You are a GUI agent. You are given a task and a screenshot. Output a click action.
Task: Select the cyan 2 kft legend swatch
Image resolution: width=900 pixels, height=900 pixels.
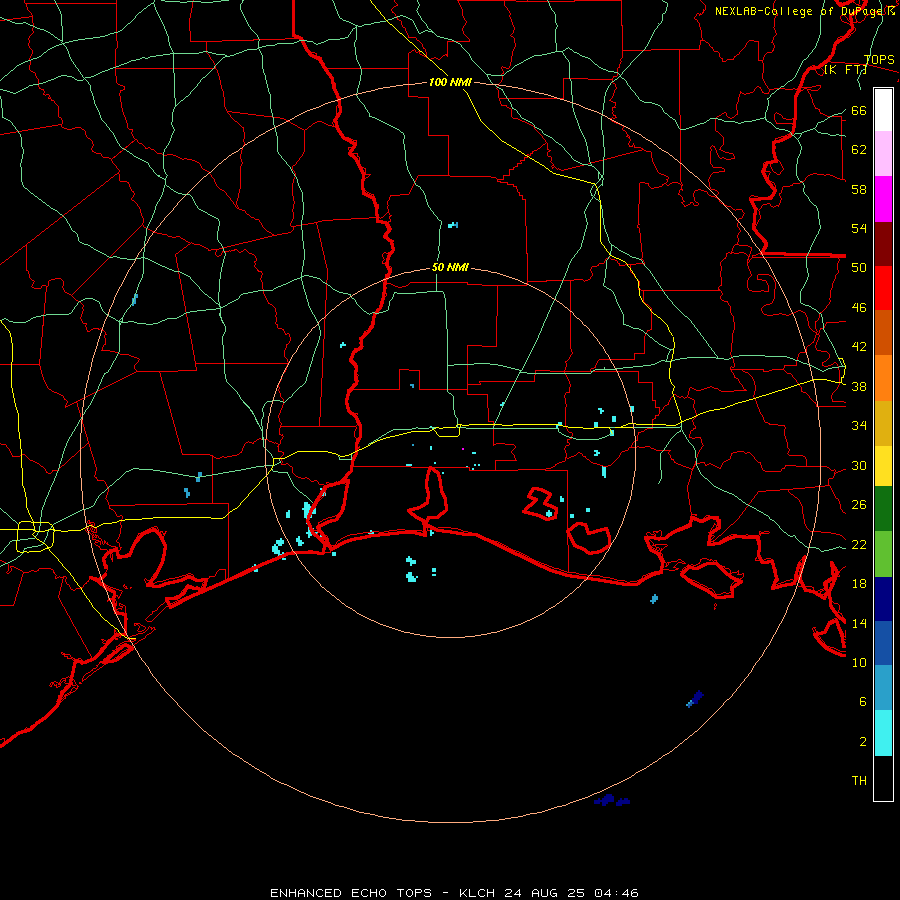[883, 733]
